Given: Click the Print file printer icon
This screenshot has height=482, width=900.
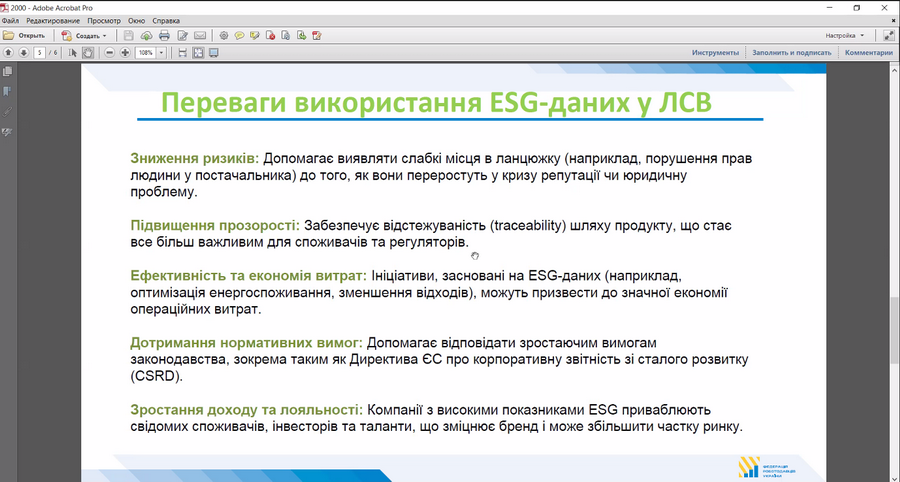Looking at the screenshot, I should tap(164, 36).
